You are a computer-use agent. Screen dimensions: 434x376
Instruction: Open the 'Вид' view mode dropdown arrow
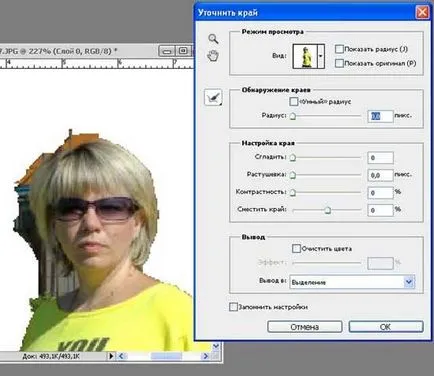321,56
